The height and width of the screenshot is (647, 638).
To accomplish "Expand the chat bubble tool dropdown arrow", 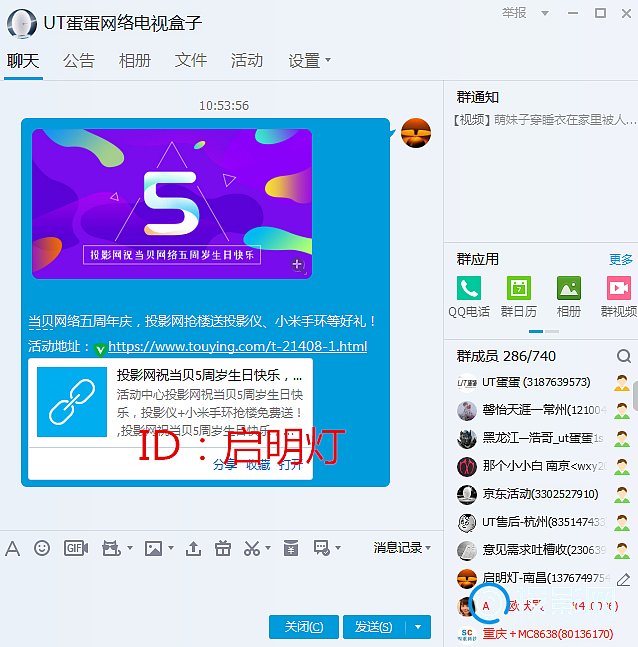I will pyautogui.click(x=338, y=548).
